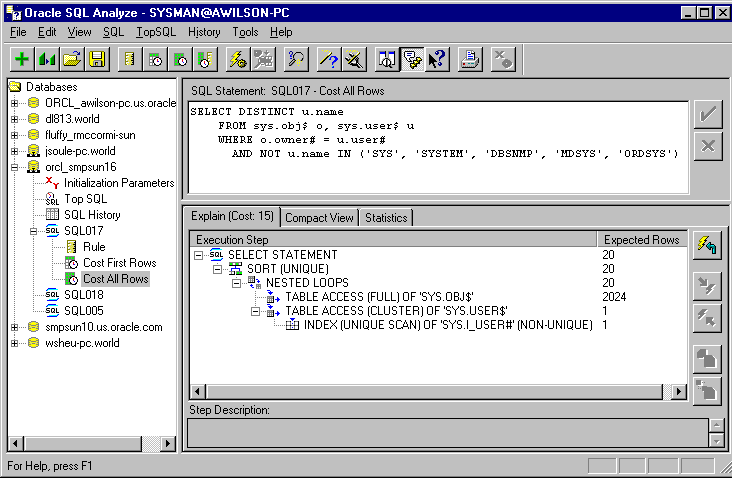Open the History menu
The height and width of the screenshot is (478, 732).
(x=204, y=32)
